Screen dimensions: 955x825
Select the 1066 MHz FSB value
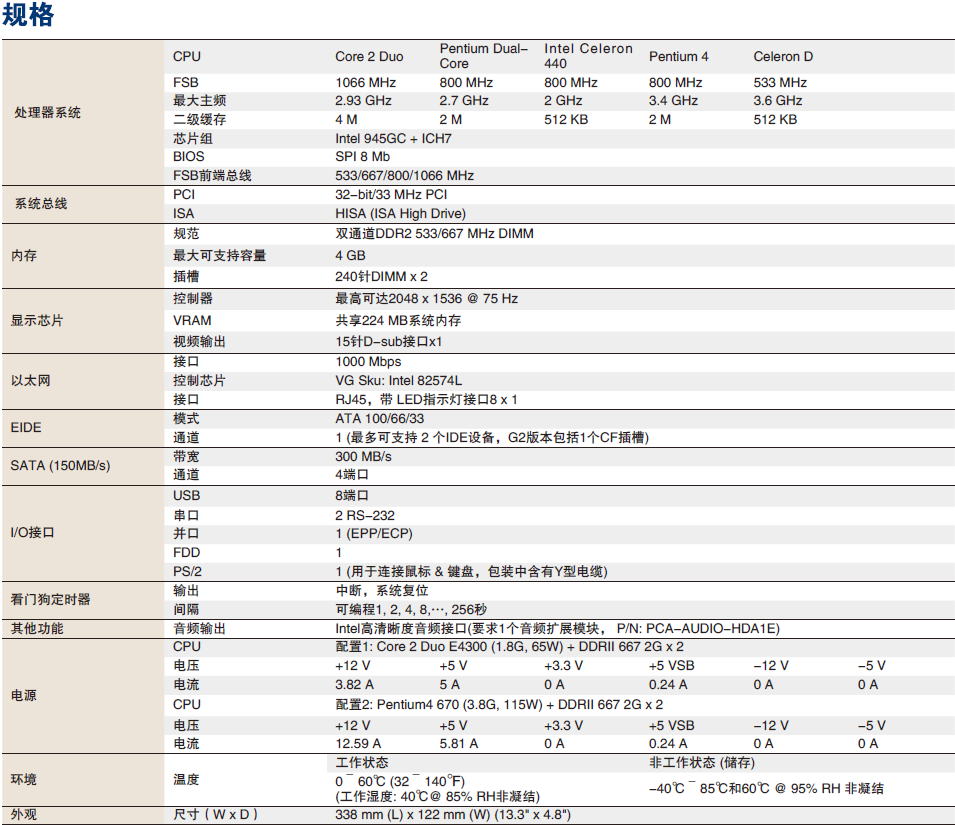365,82
